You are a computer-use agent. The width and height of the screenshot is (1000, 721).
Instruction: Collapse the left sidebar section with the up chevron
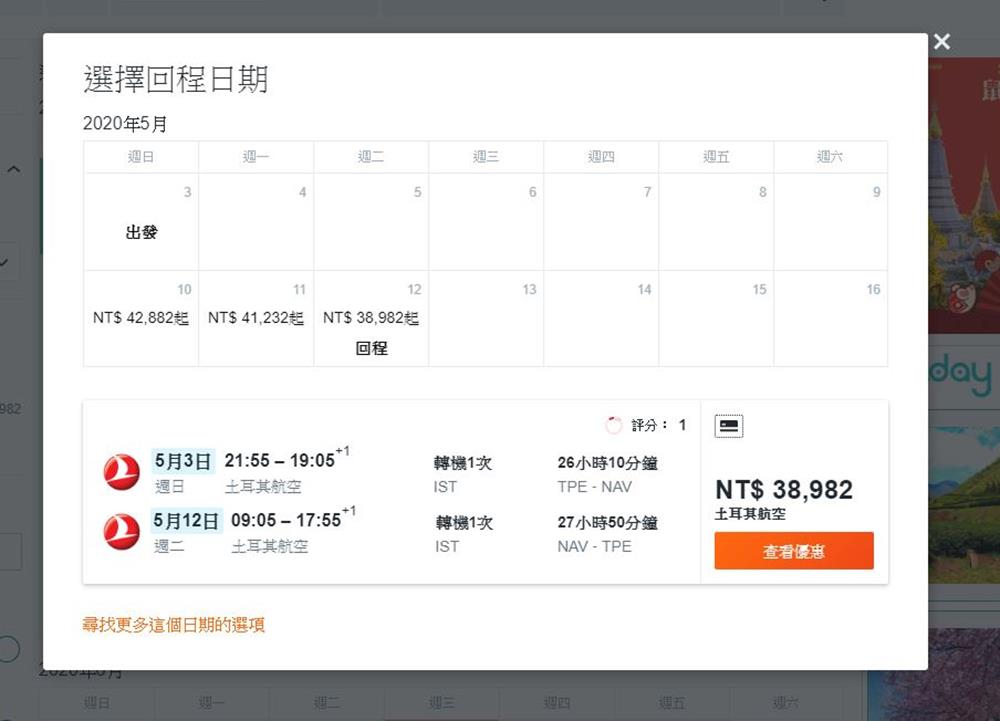pos(14,170)
